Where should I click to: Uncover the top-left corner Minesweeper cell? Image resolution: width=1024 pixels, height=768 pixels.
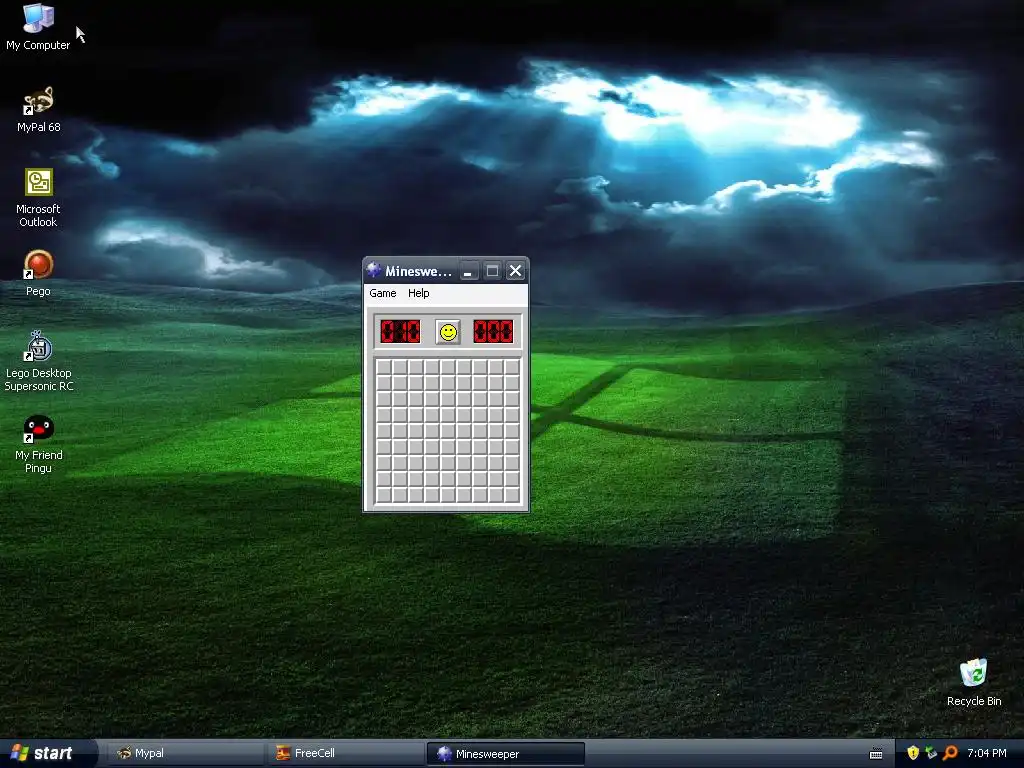[384, 367]
